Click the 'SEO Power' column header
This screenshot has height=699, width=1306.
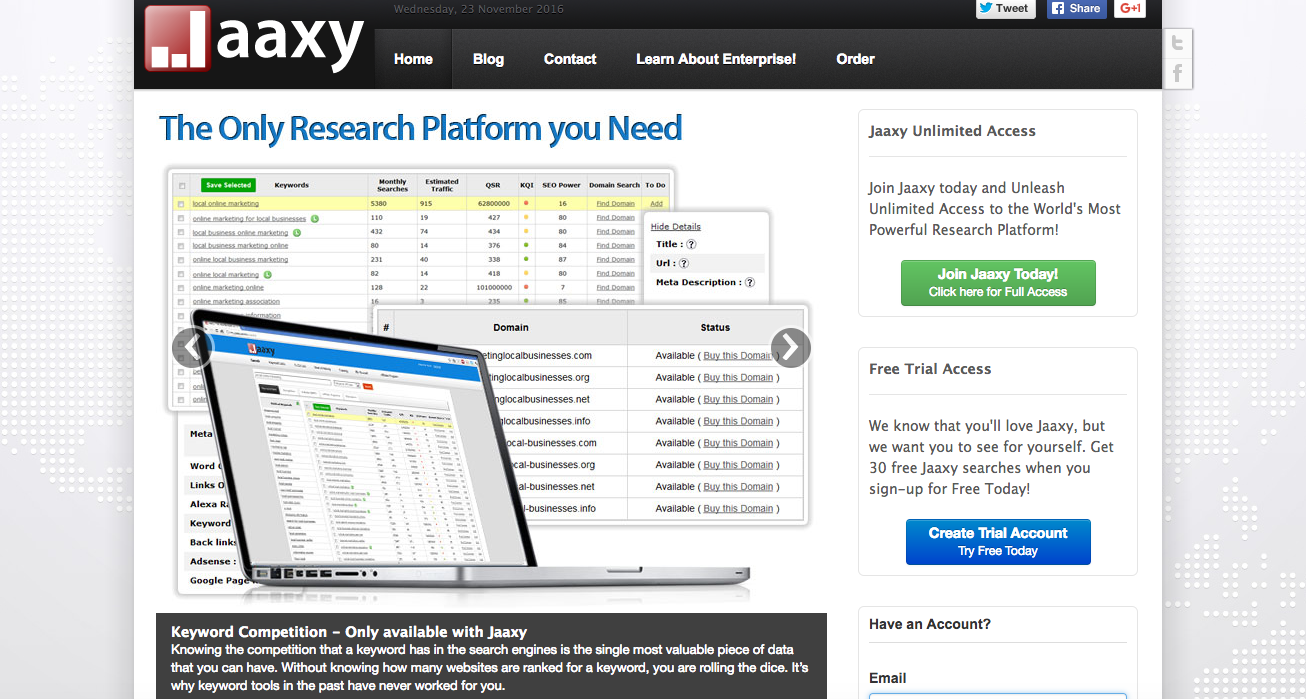(x=562, y=185)
